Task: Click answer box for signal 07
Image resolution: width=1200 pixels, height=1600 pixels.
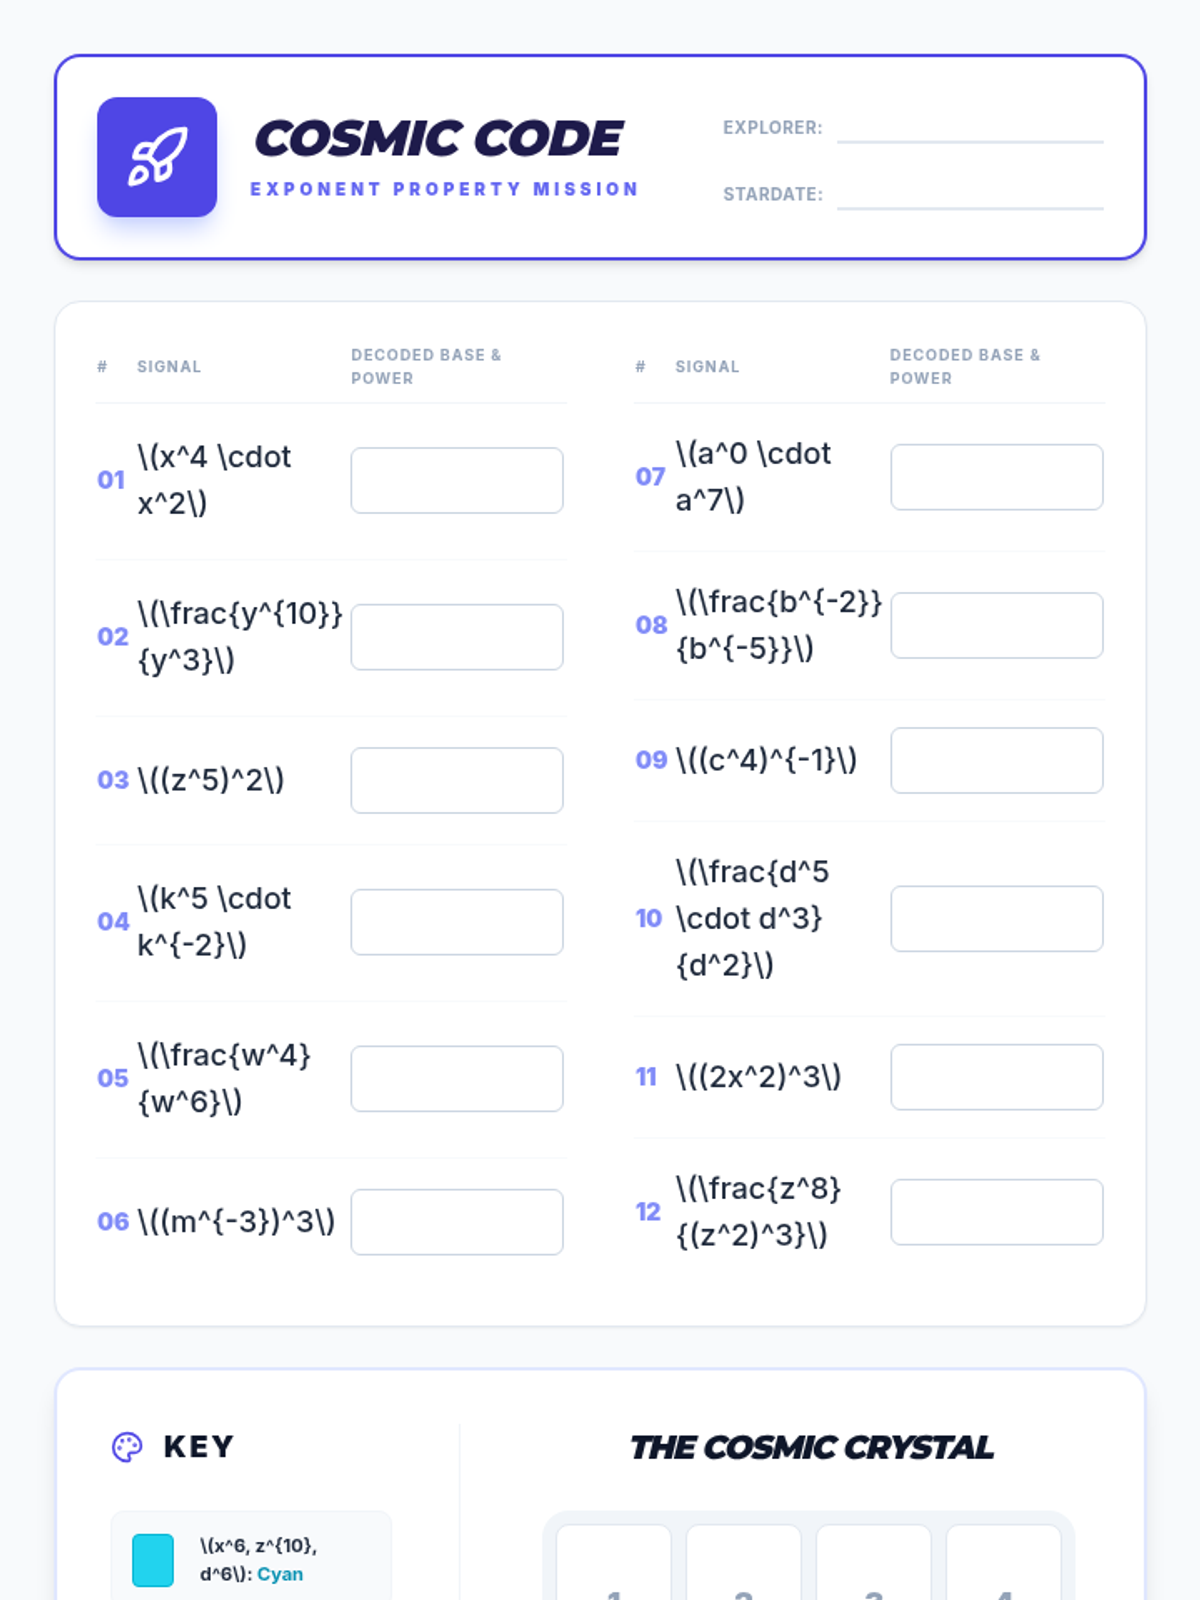Action: (x=996, y=477)
